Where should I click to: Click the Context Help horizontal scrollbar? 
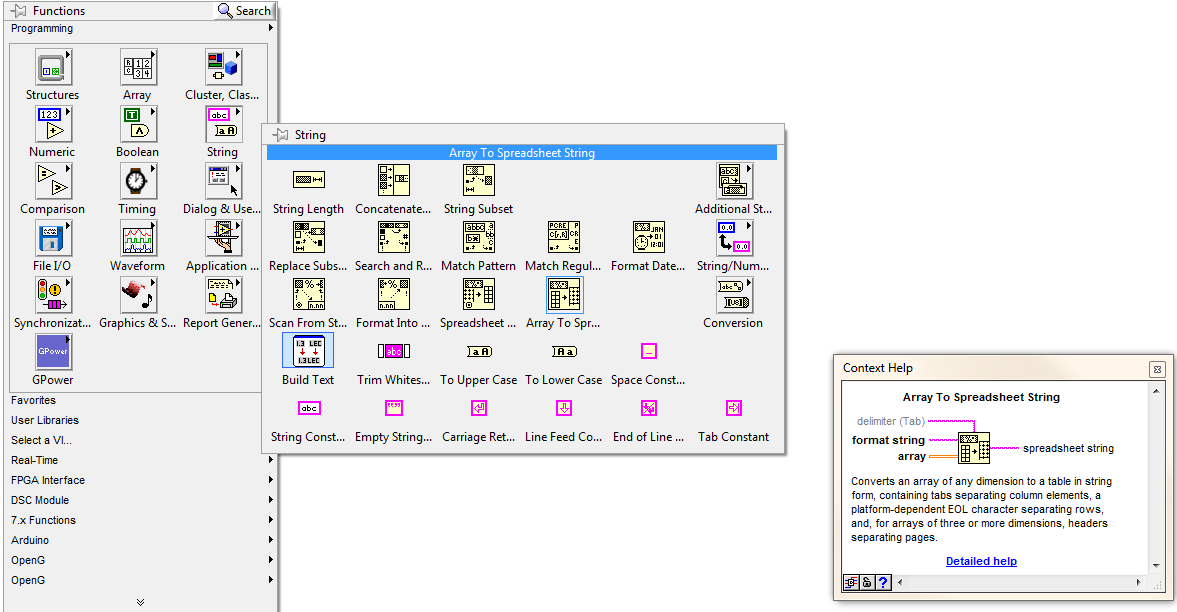(1018, 582)
